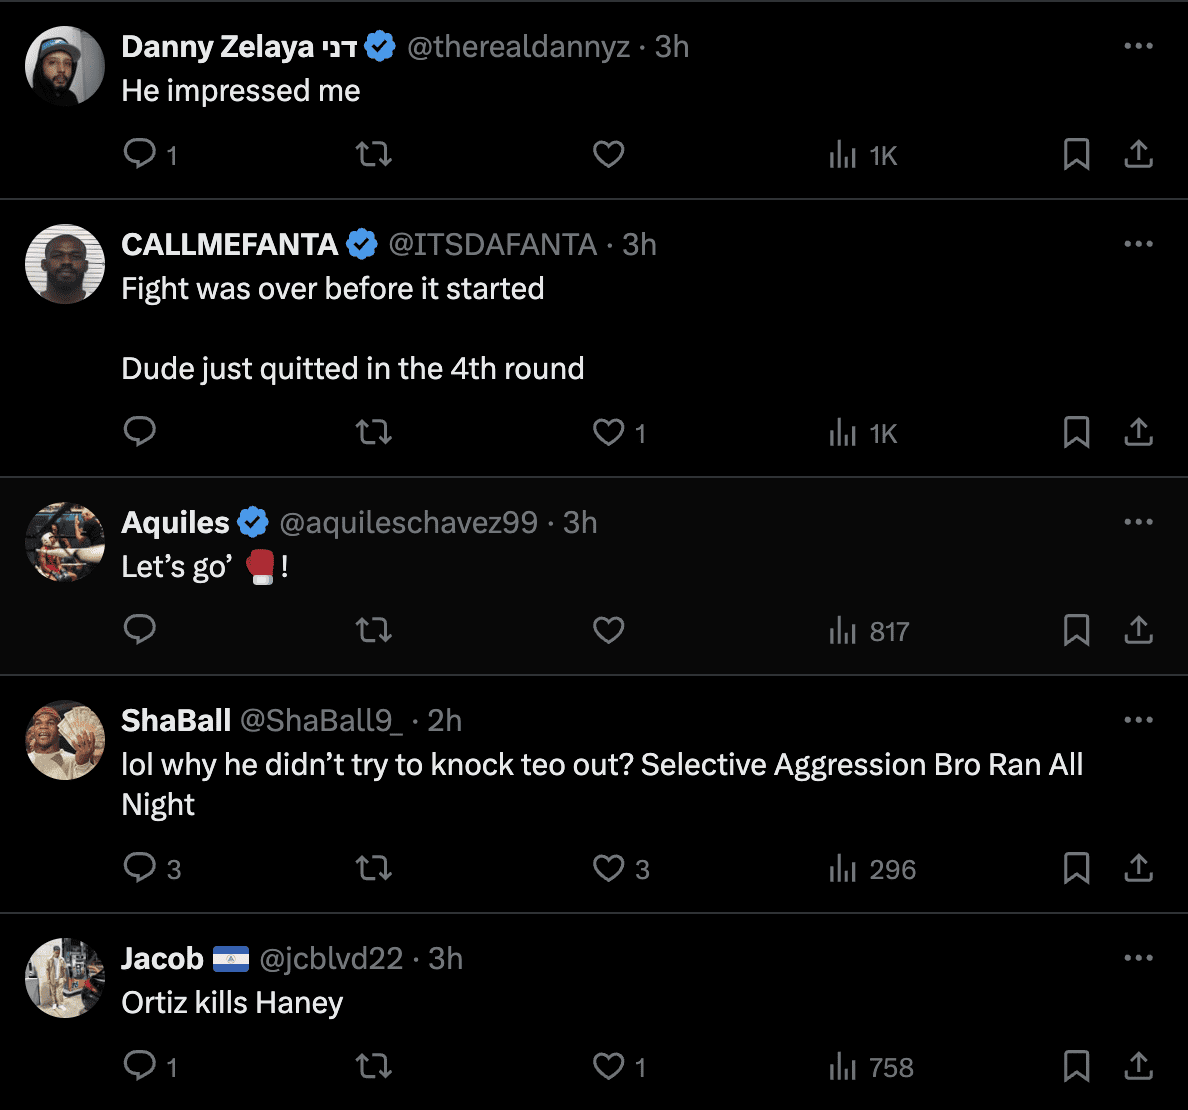Reply to ShaBall's tweet

[140, 868]
